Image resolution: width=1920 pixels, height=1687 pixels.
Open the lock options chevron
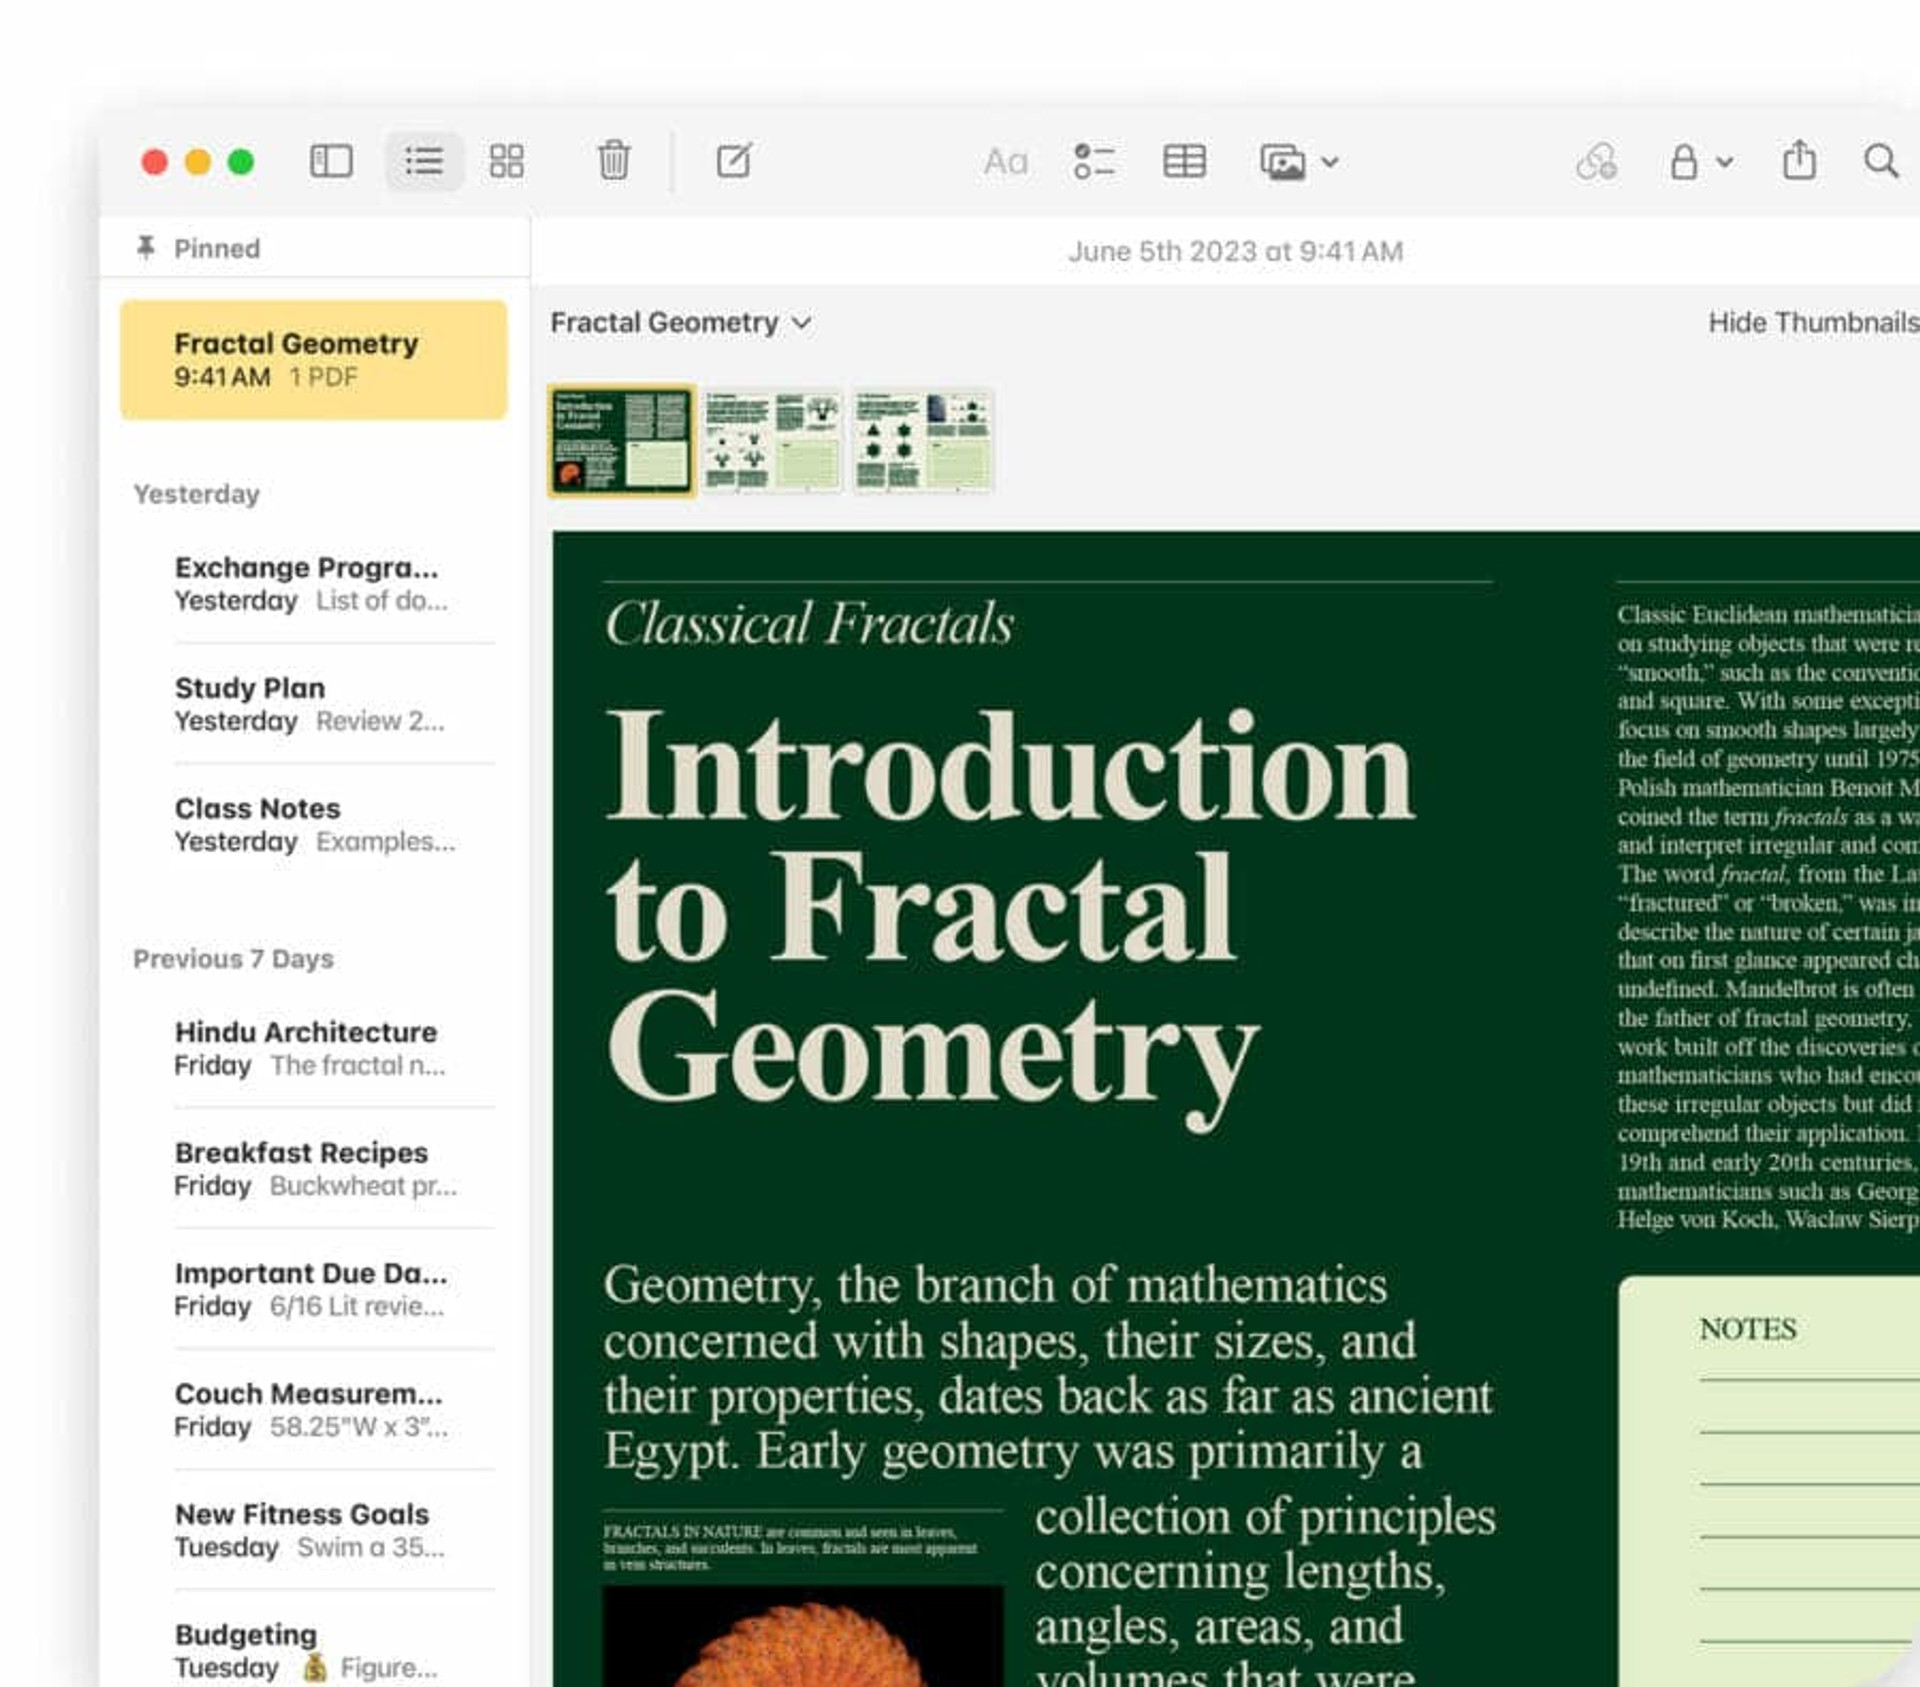pyautogui.click(x=1725, y=161)
